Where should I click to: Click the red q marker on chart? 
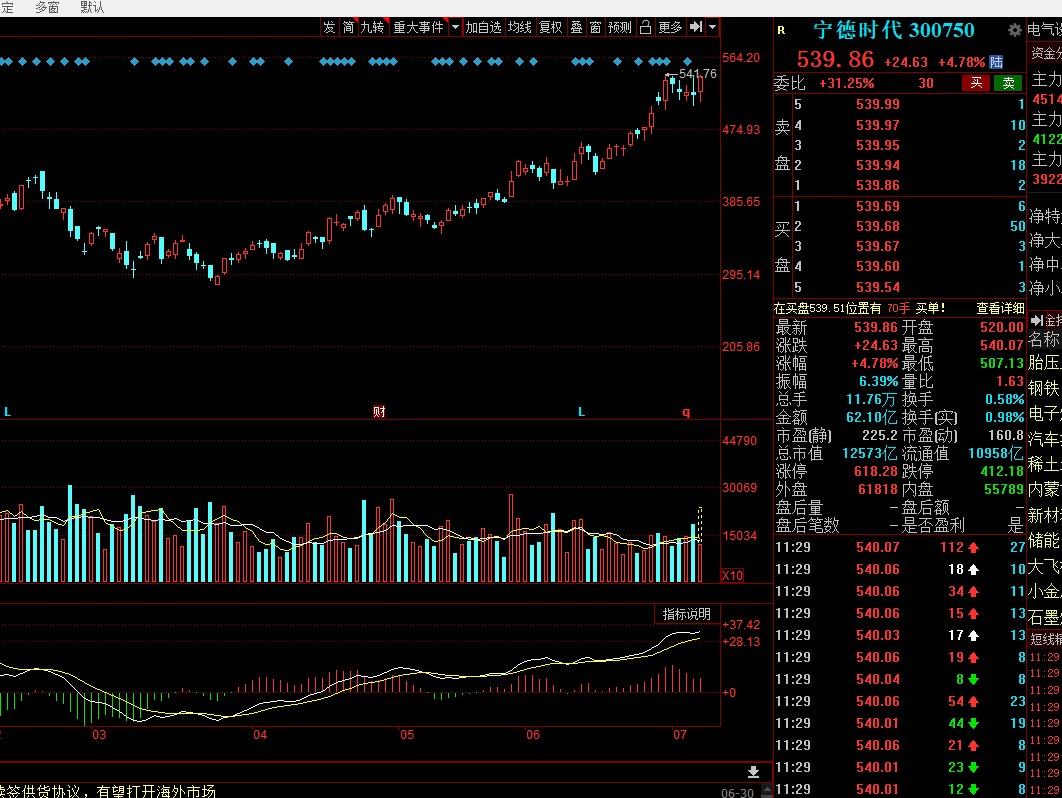686,412
